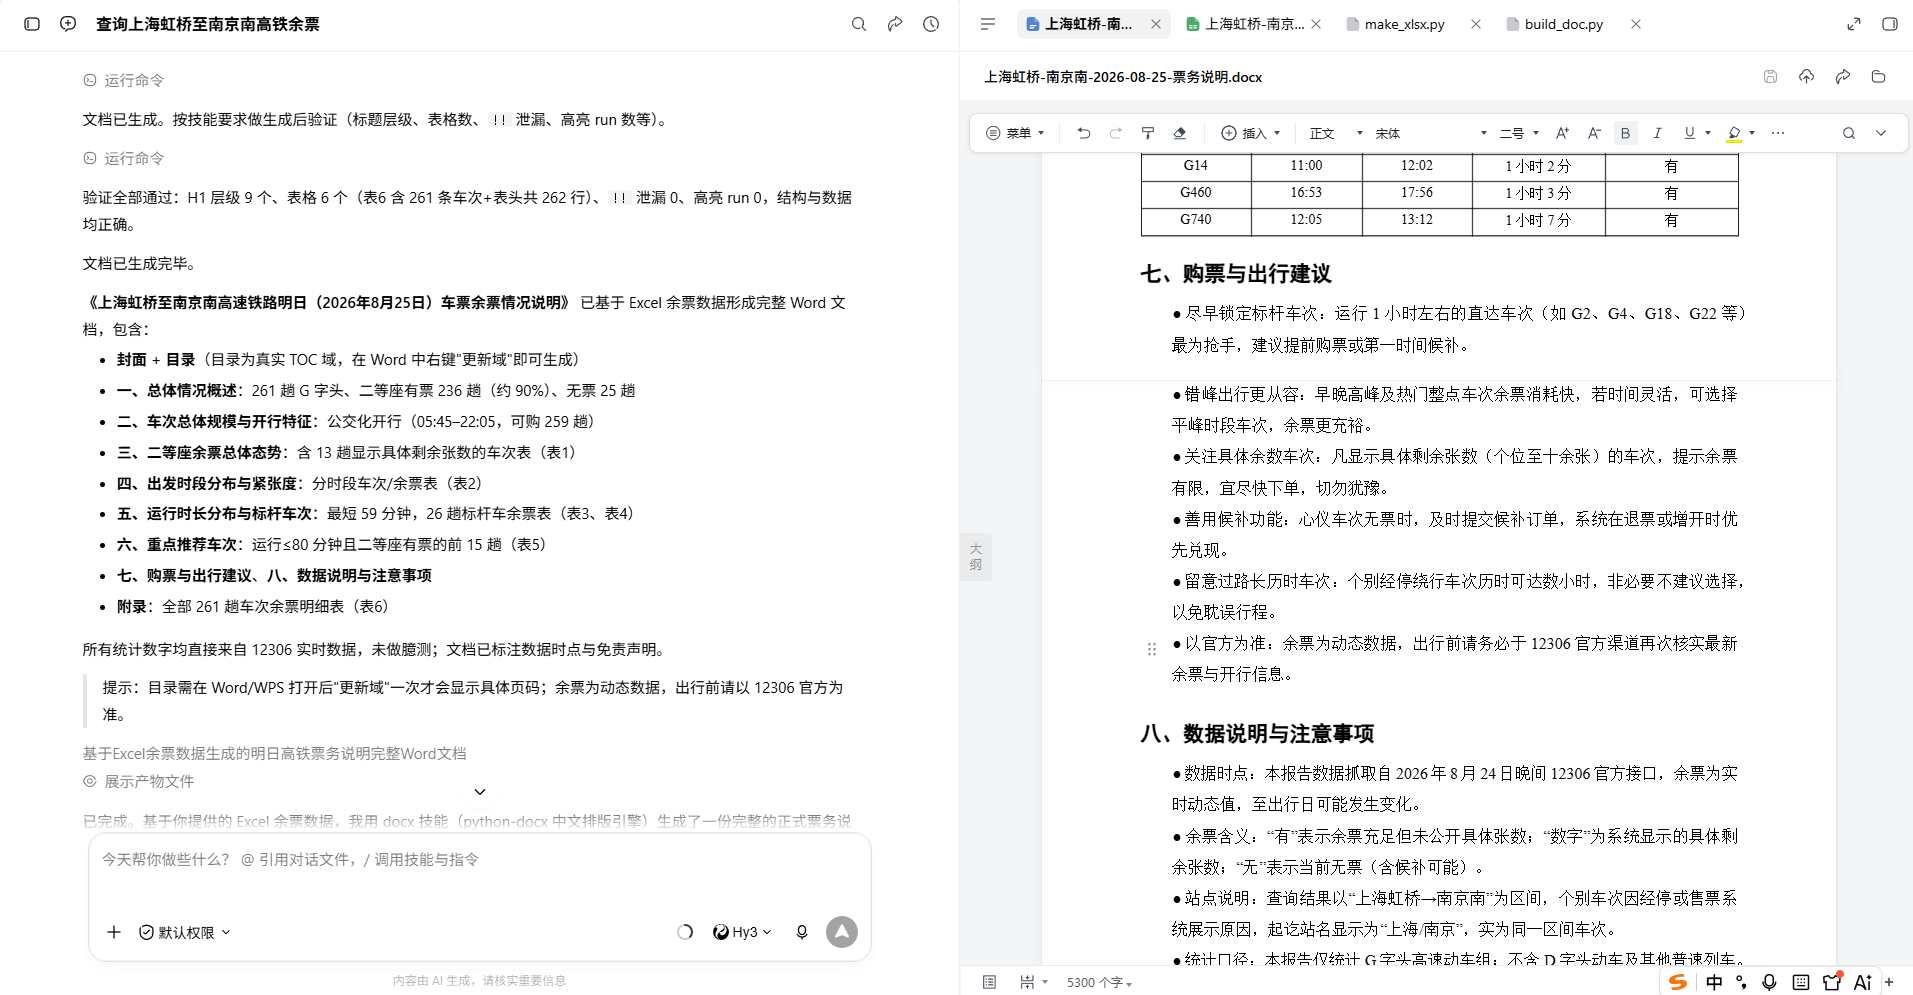
Task: Click the Sogou input method S icon
Action: [1678, 982]
